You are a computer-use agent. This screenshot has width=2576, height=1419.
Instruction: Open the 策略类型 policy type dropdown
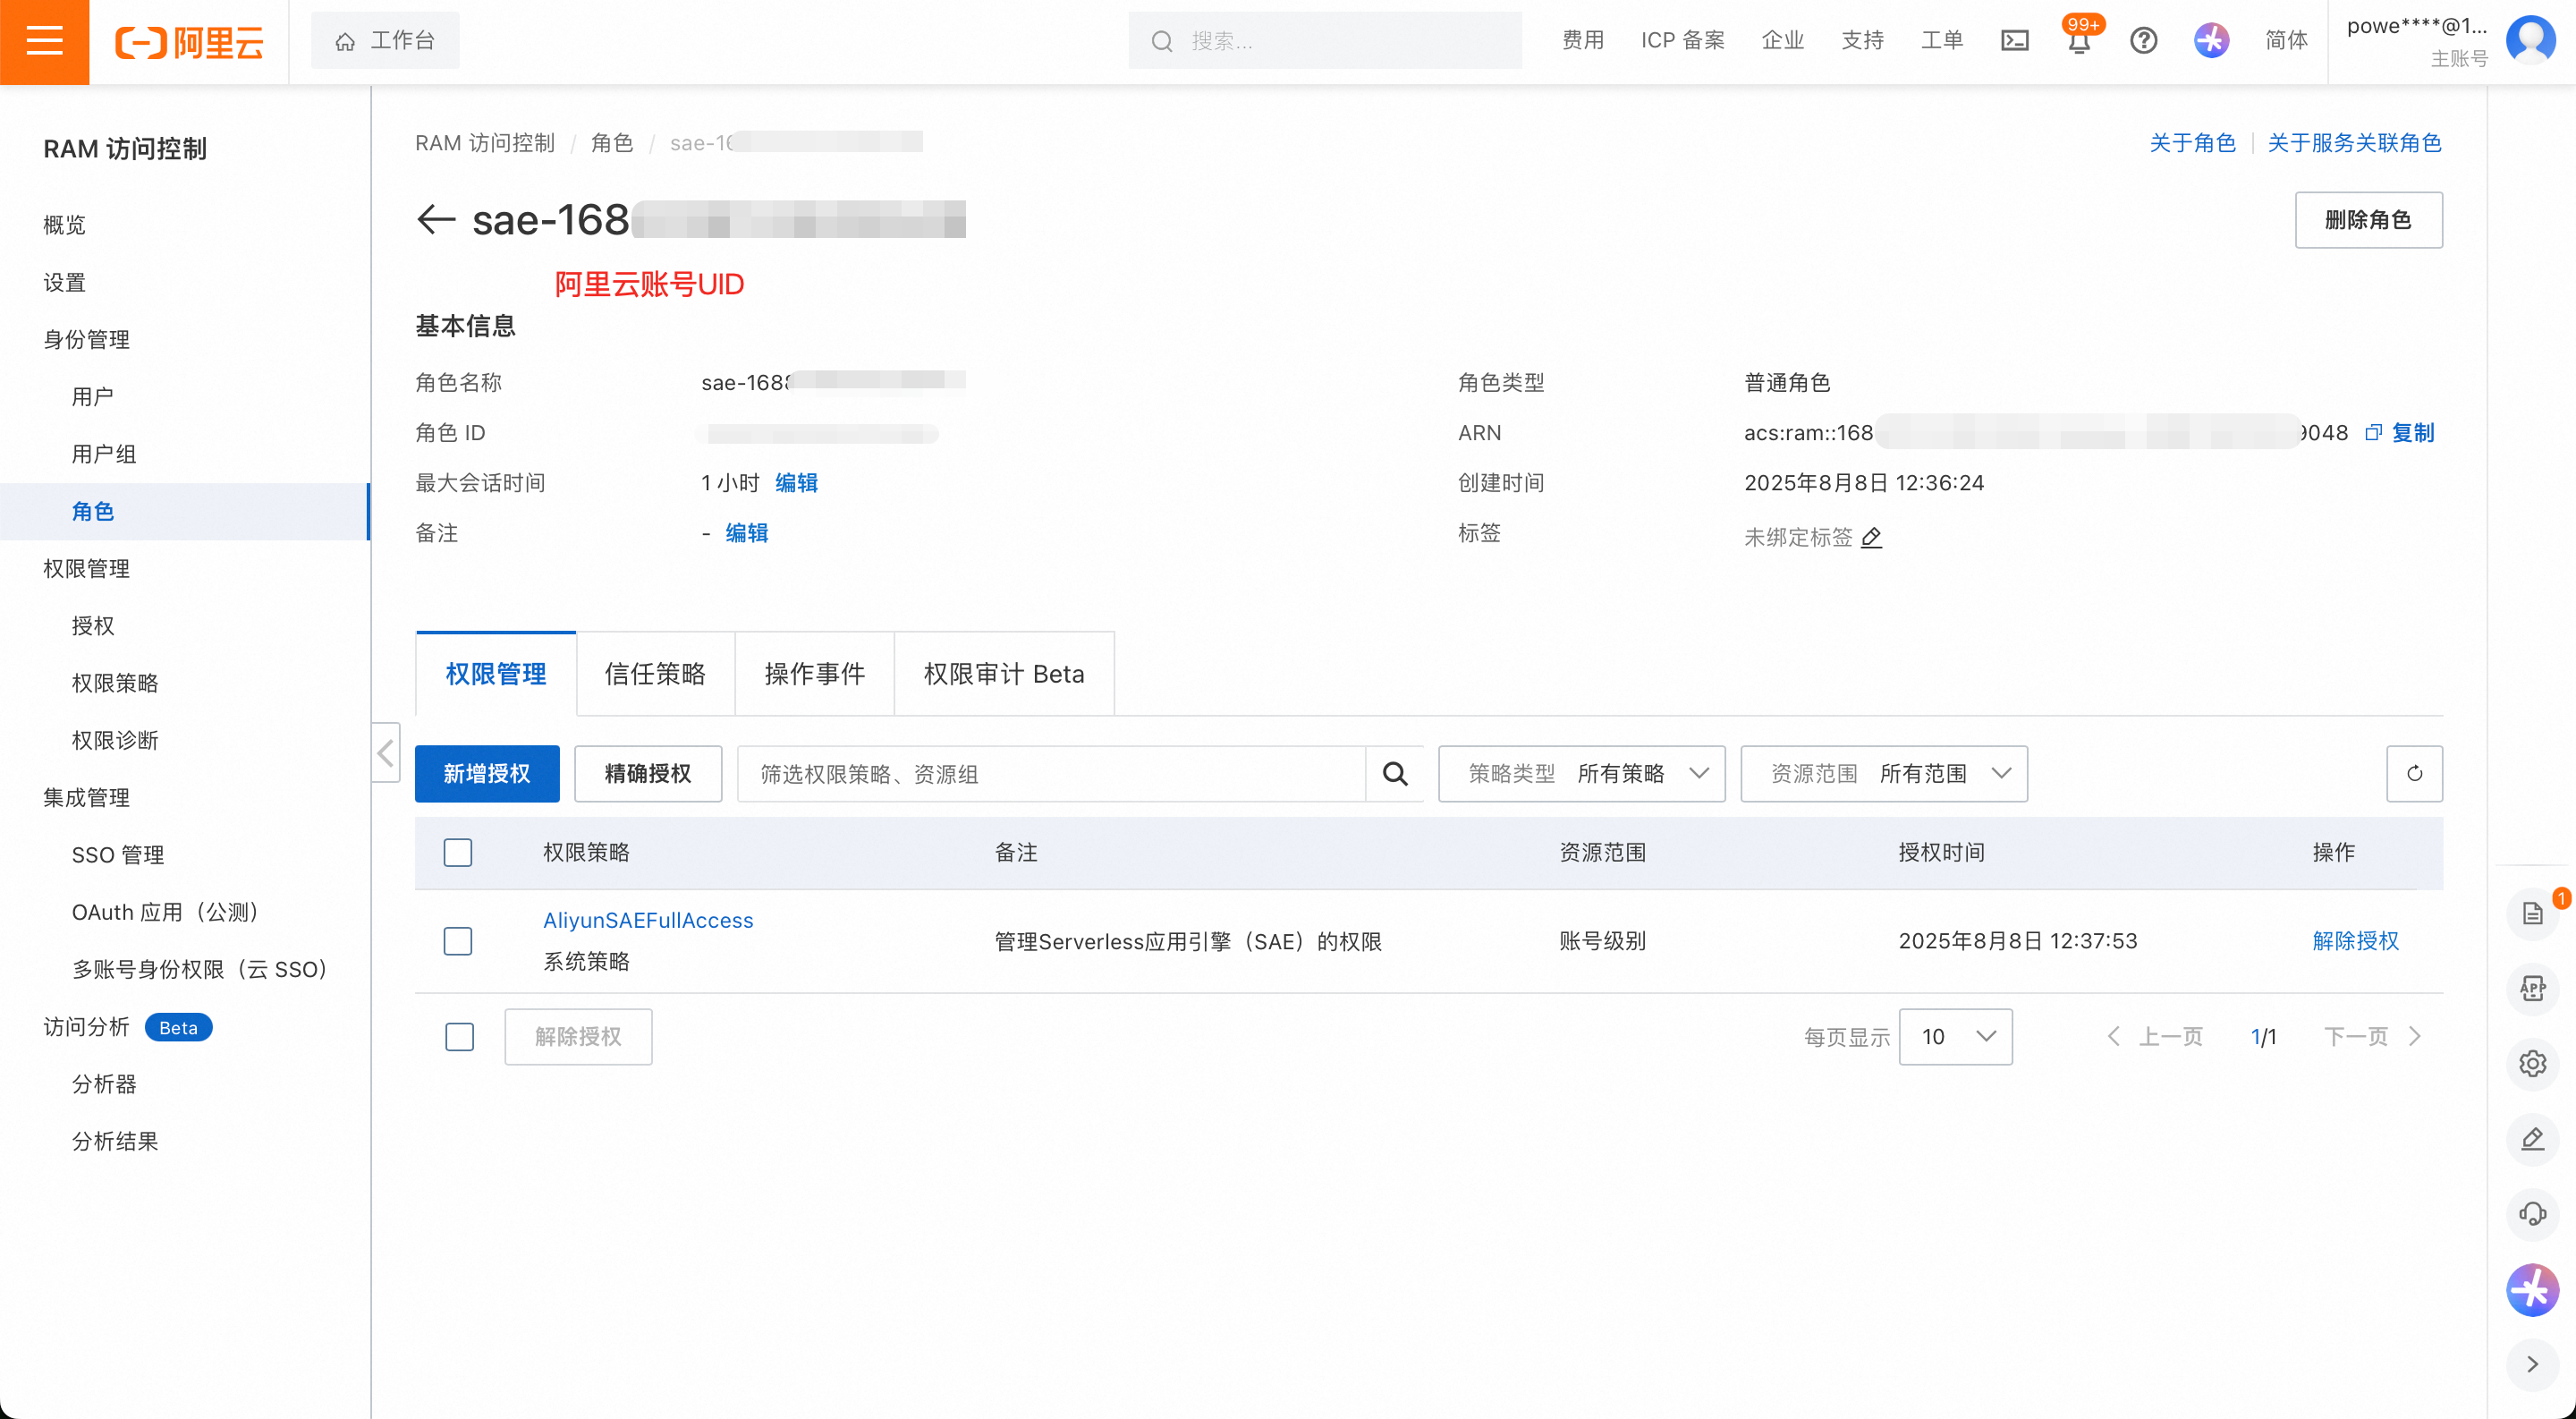pyautogui.click(x=1581, y=773)
